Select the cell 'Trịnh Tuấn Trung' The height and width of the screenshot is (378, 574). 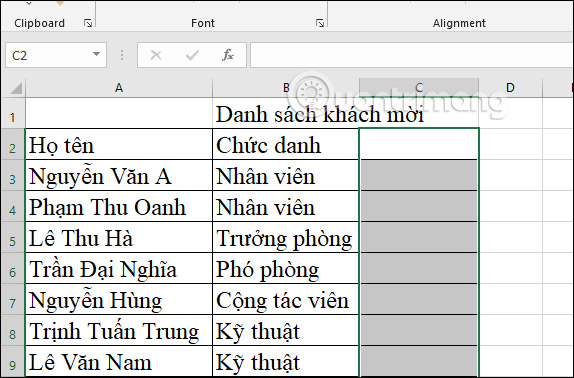(x=119, y=330)
